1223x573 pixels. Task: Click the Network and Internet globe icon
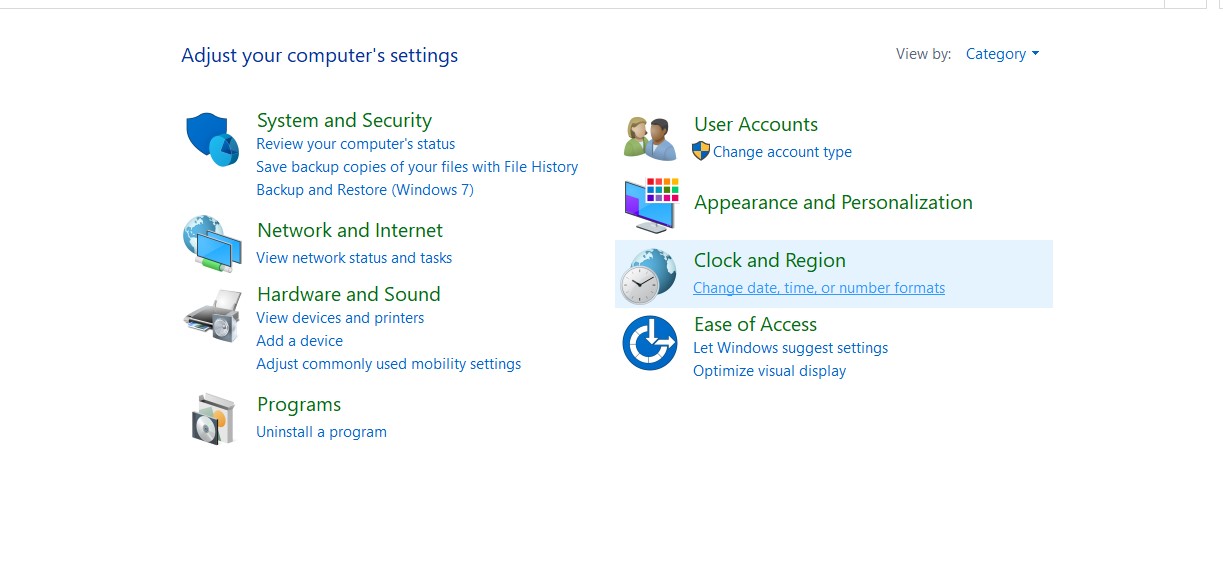click(212, 243)
